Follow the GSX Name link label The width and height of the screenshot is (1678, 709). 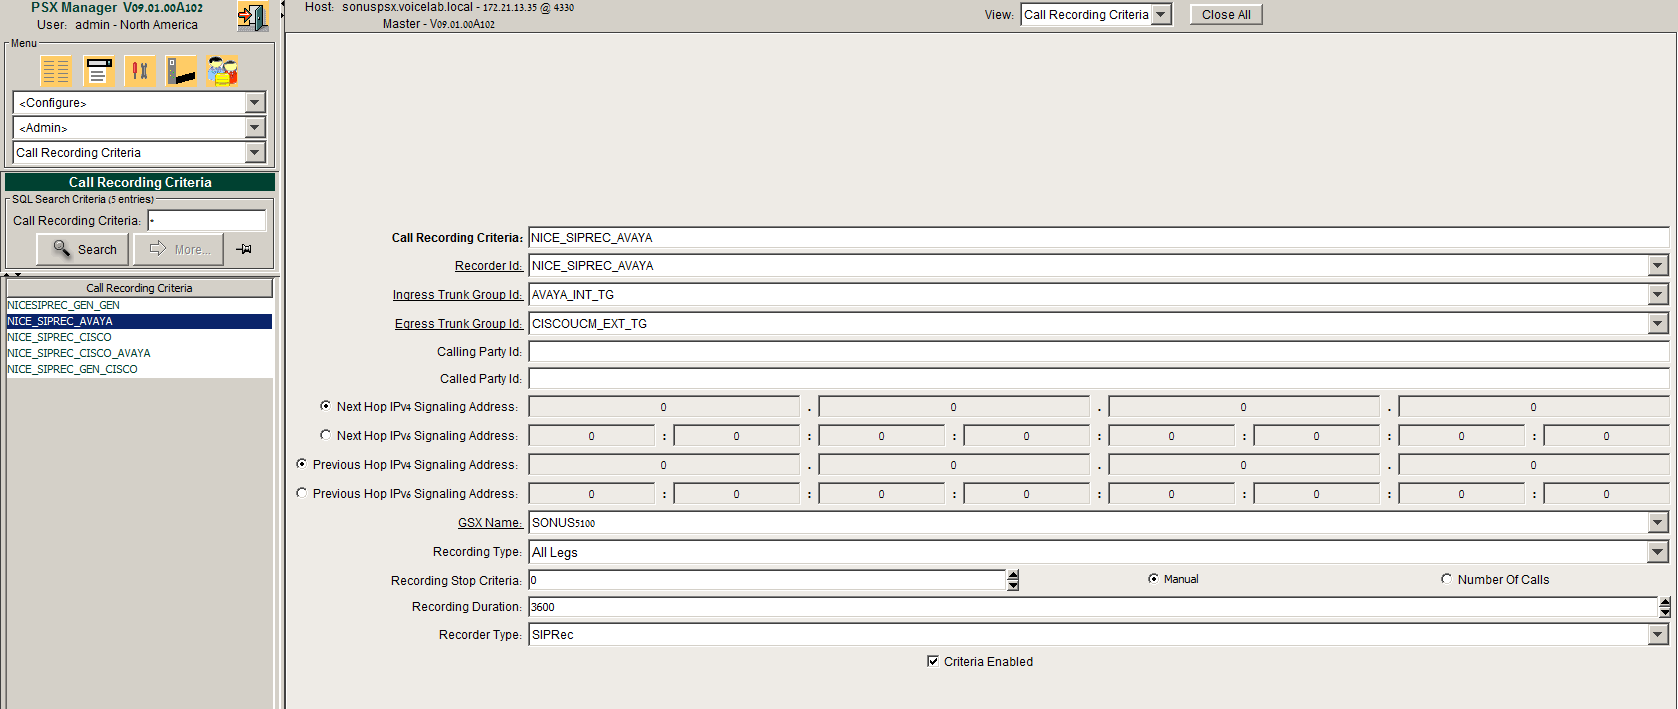coord(490,523)
